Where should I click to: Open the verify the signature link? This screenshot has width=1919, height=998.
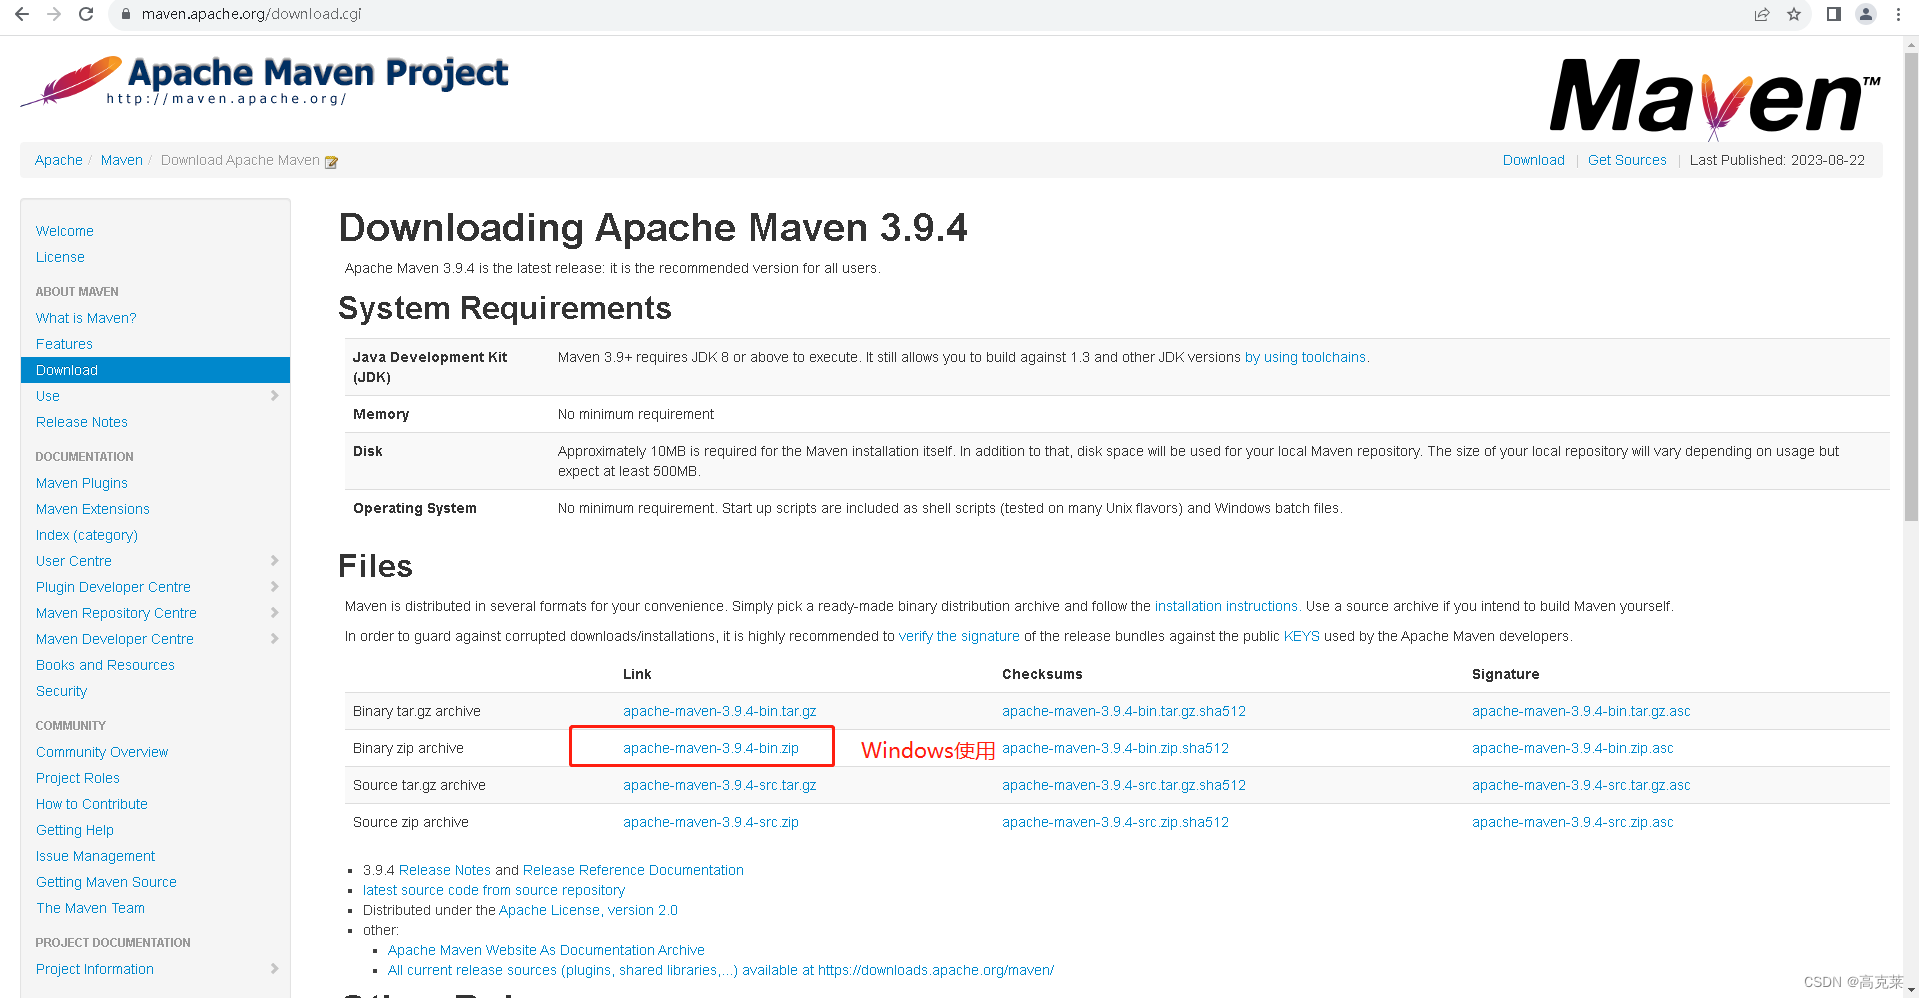[x=959, y=636]
